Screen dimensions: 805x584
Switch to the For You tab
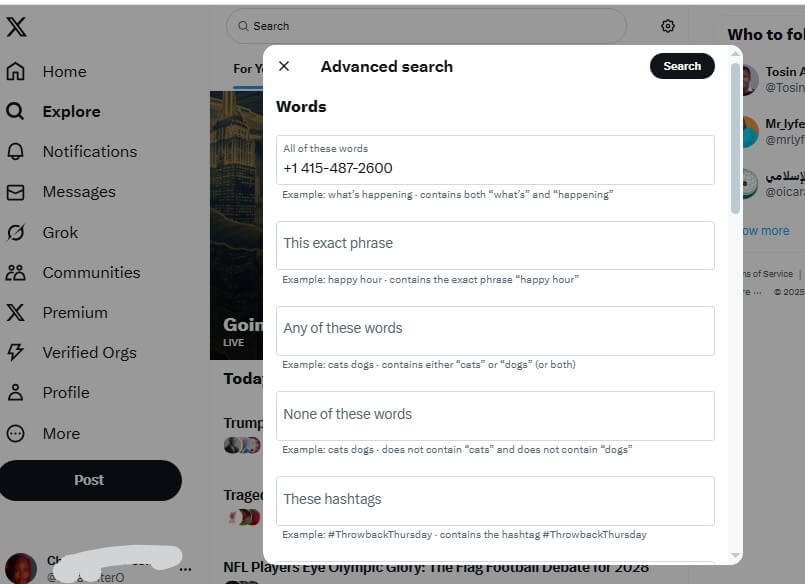pos(247,69)
